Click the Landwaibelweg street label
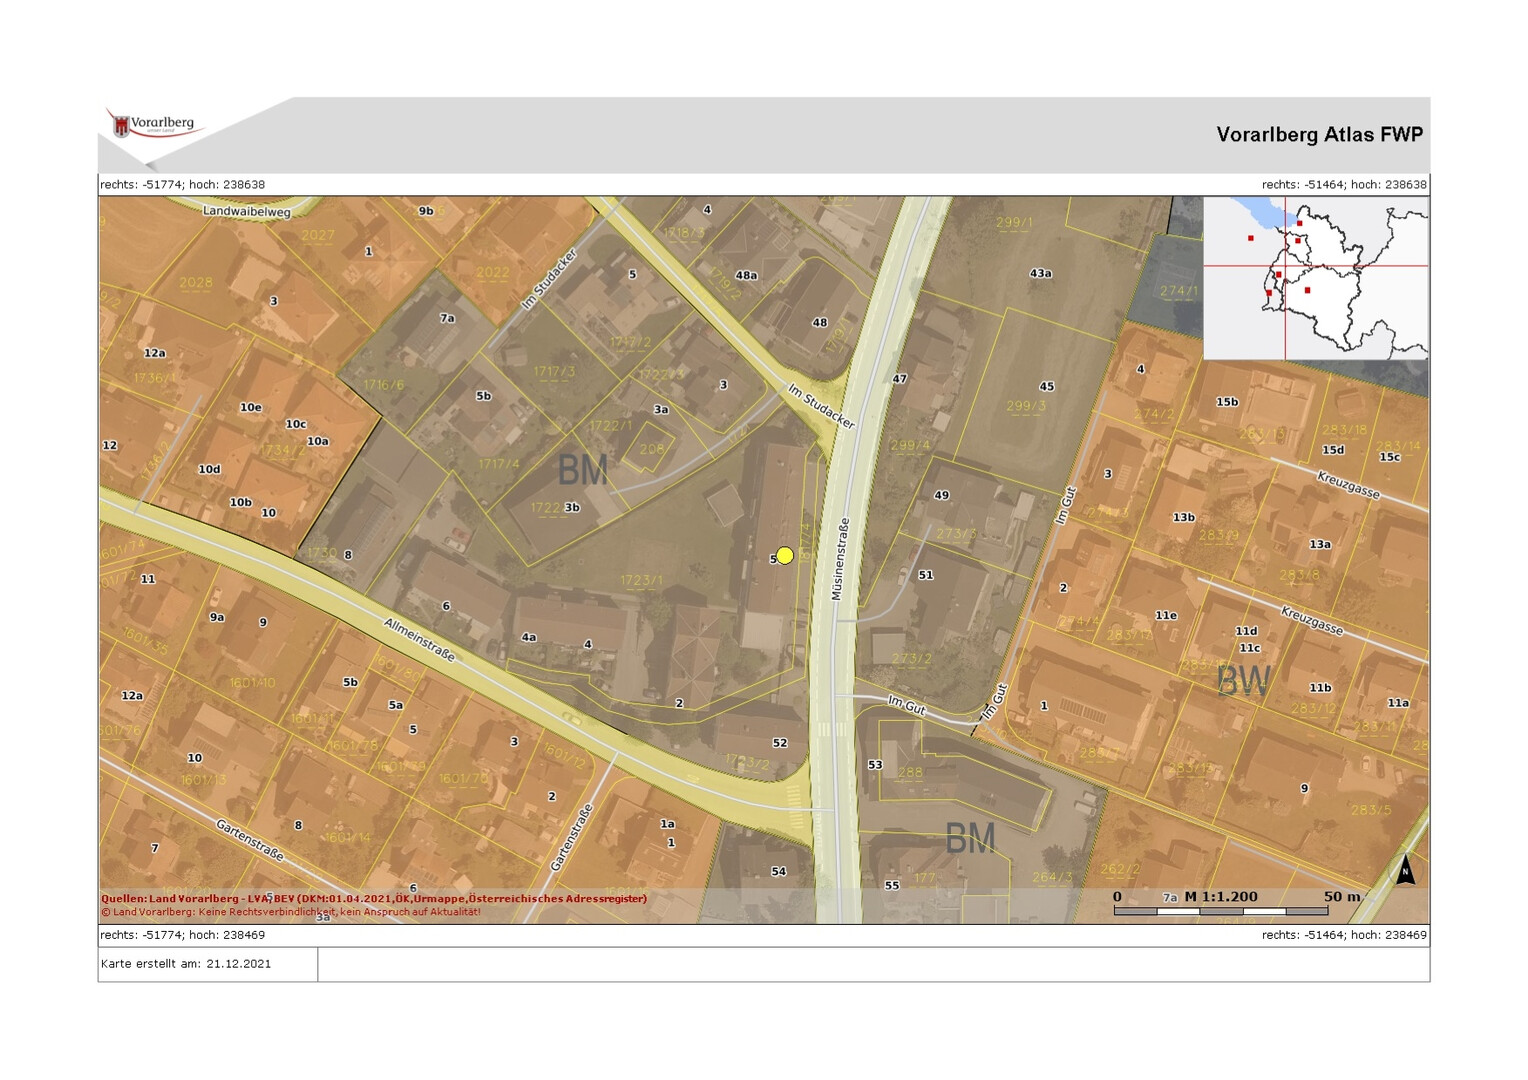Screen dimensions: 1528x1080 coord(246,211)
